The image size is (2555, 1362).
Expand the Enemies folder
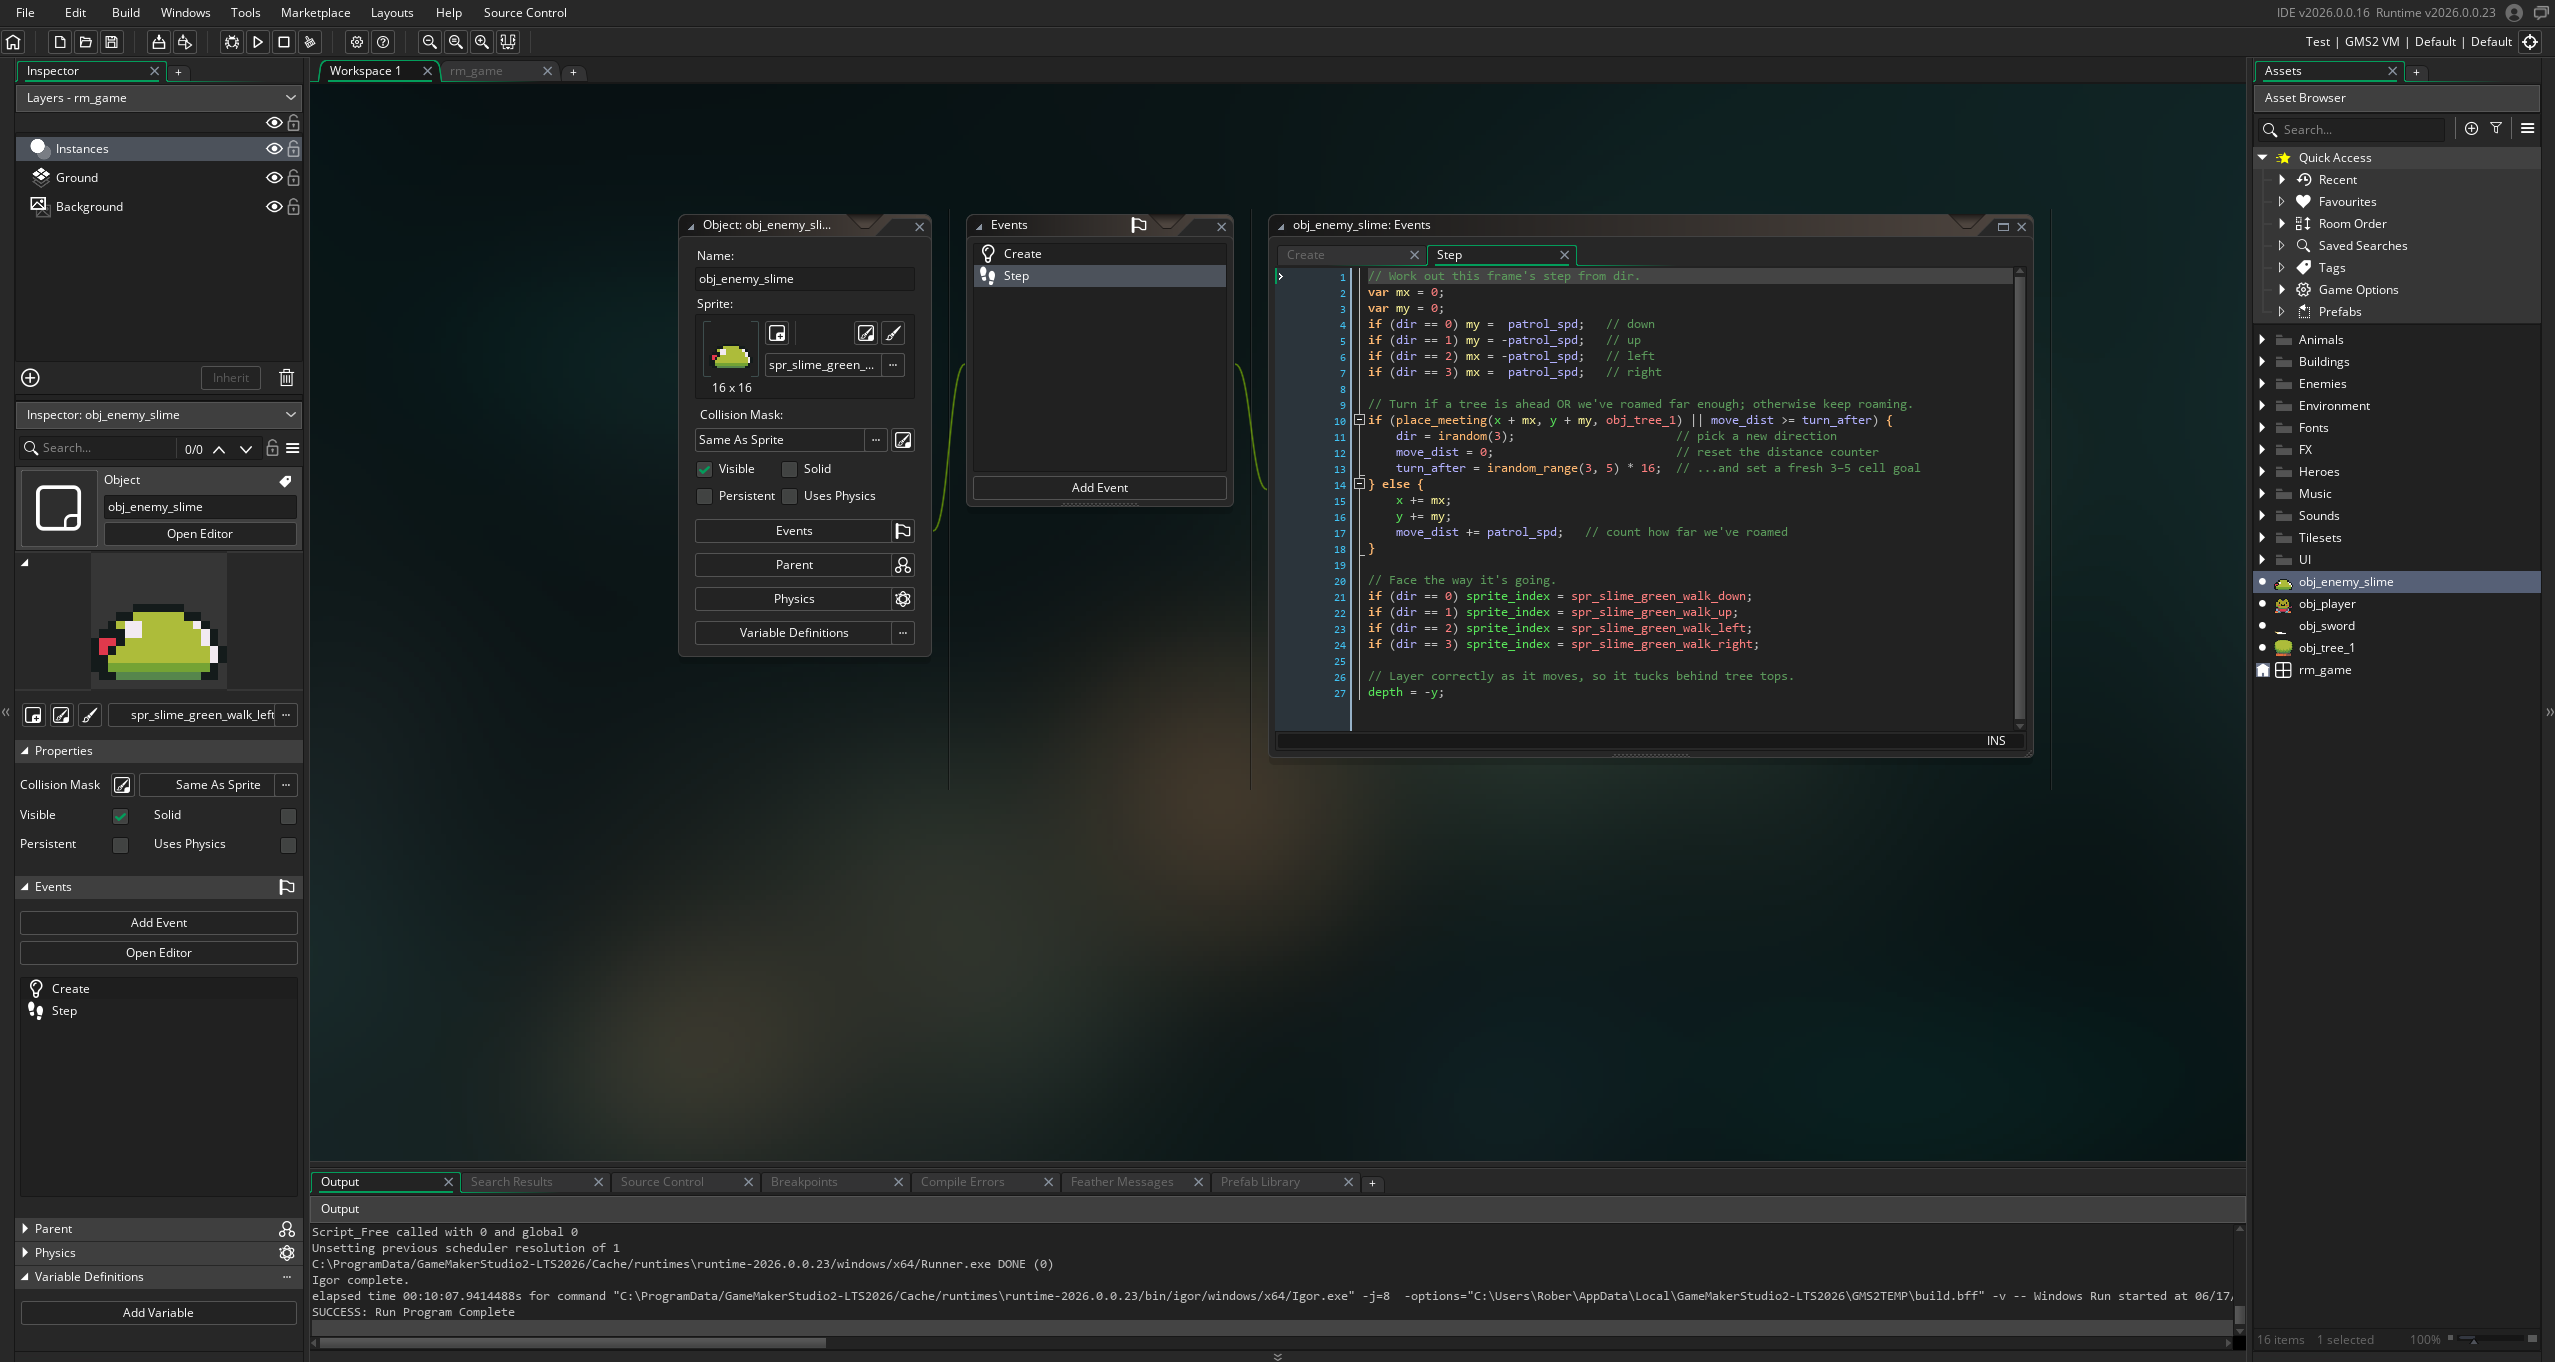tap(2262, 384)
